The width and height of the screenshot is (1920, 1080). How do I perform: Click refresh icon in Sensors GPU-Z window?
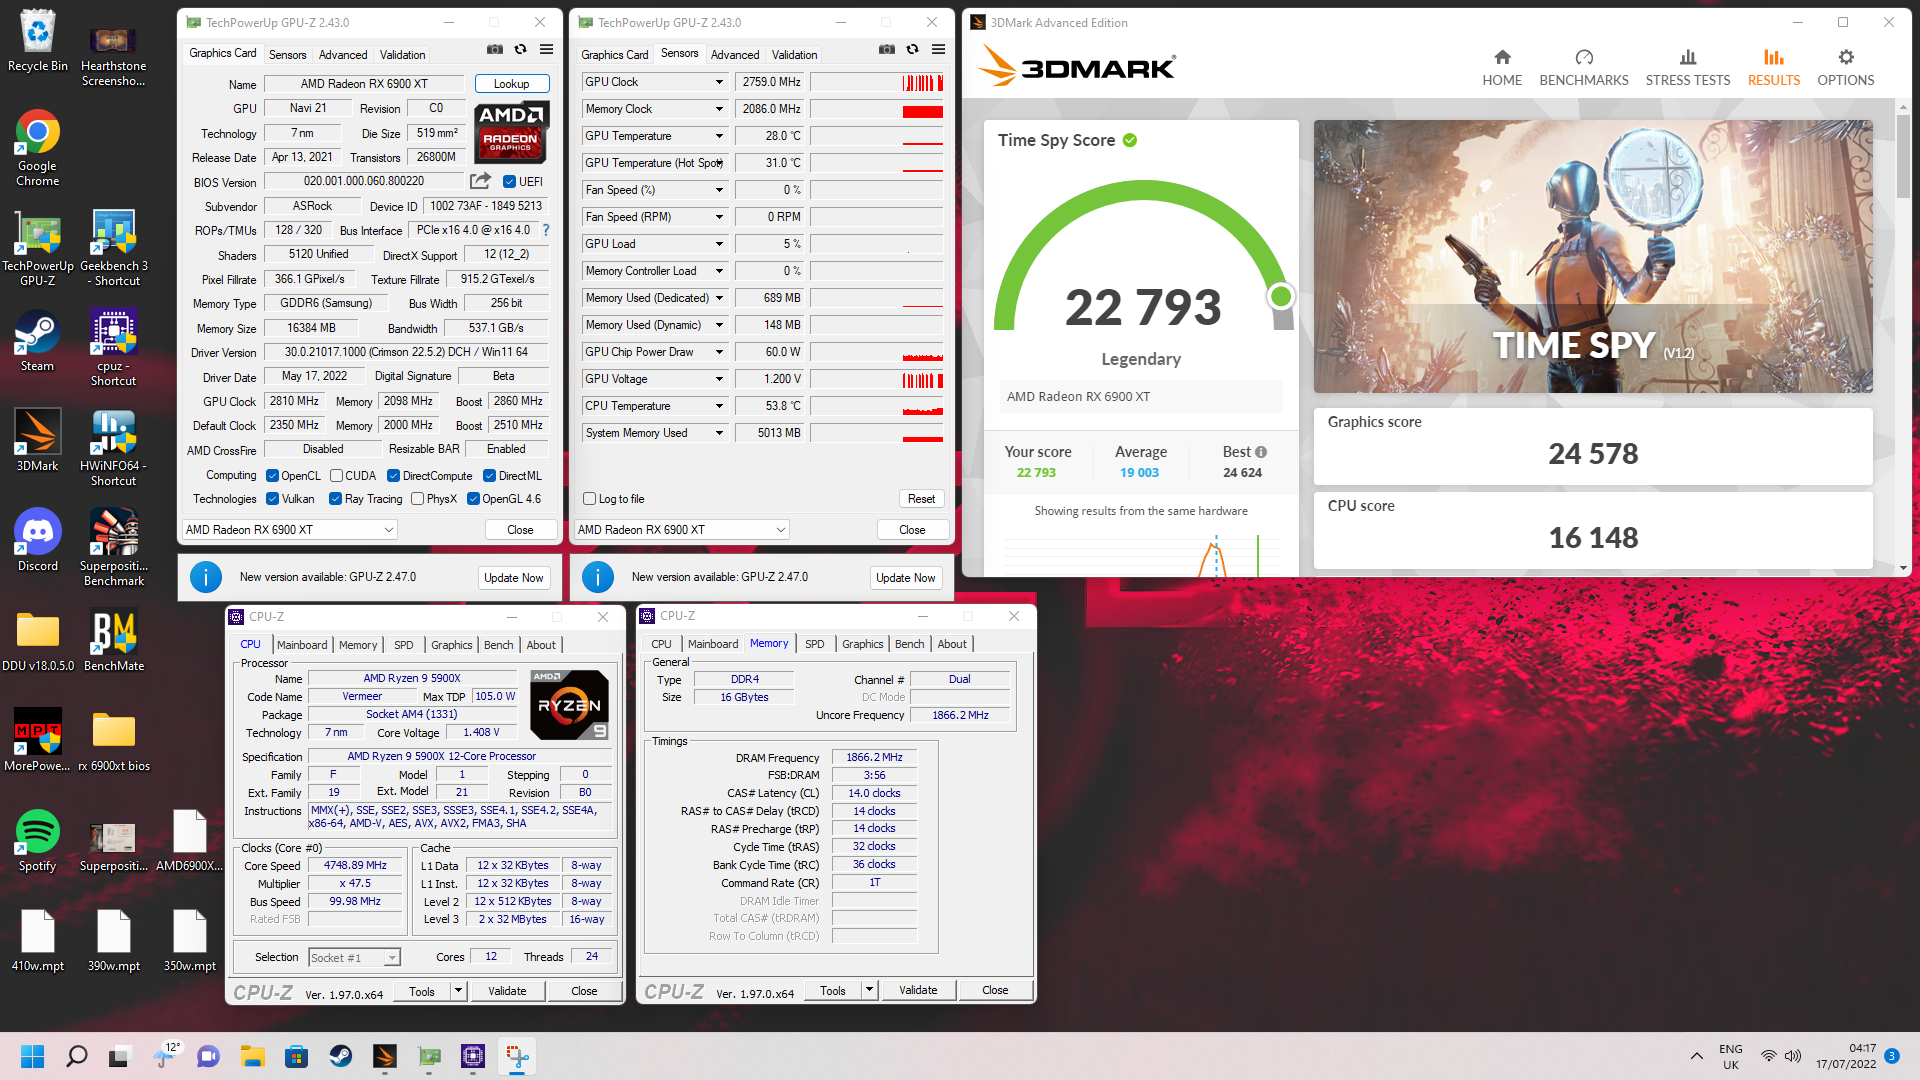coord(912,49)
